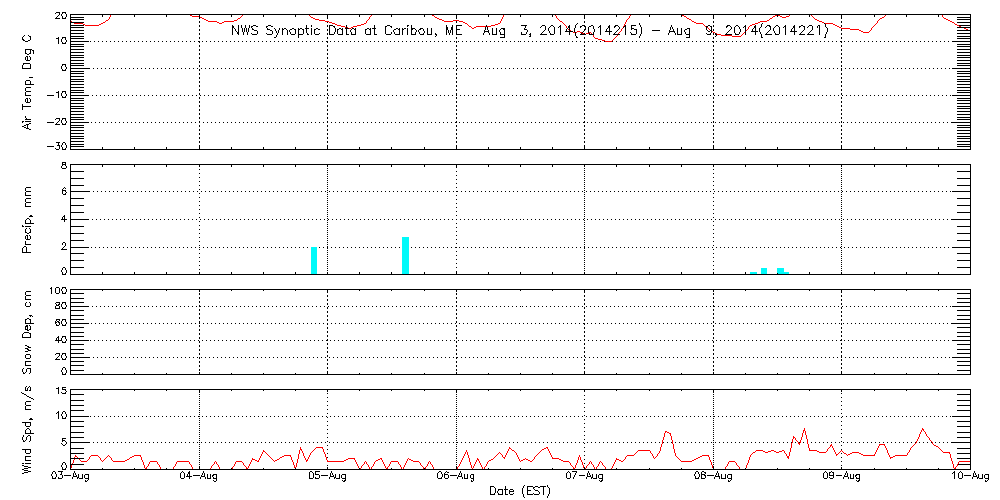The height and width of the screenshot is (500, 1000).
Task: Click the Snow Dep, cm axis label
Action: (27, 331)
